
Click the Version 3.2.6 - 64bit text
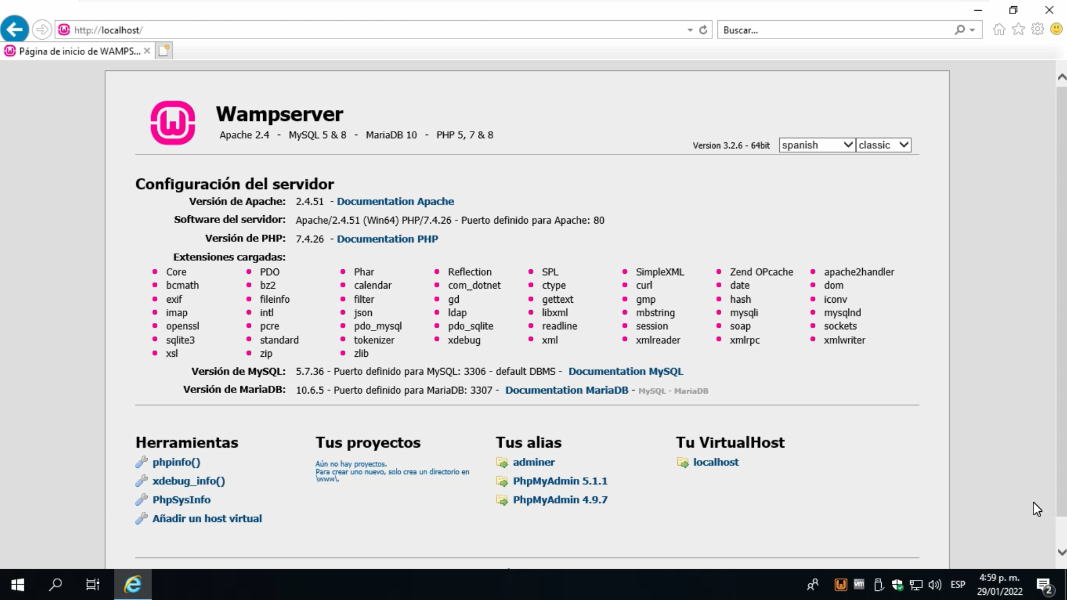click(x=731, y=146)
